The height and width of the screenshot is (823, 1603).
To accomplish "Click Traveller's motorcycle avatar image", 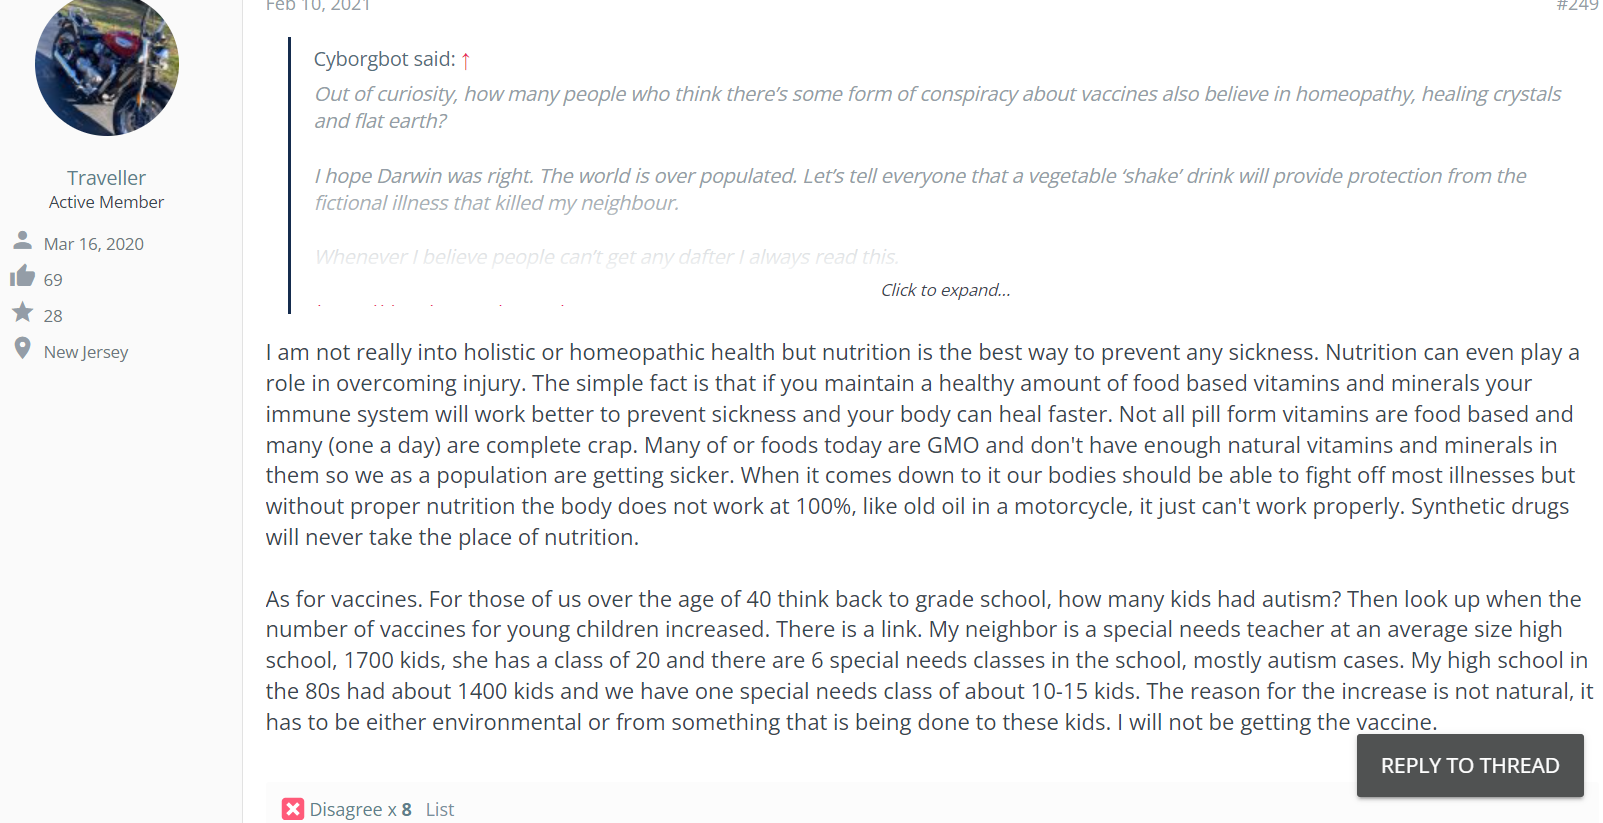I will [107, 65].
